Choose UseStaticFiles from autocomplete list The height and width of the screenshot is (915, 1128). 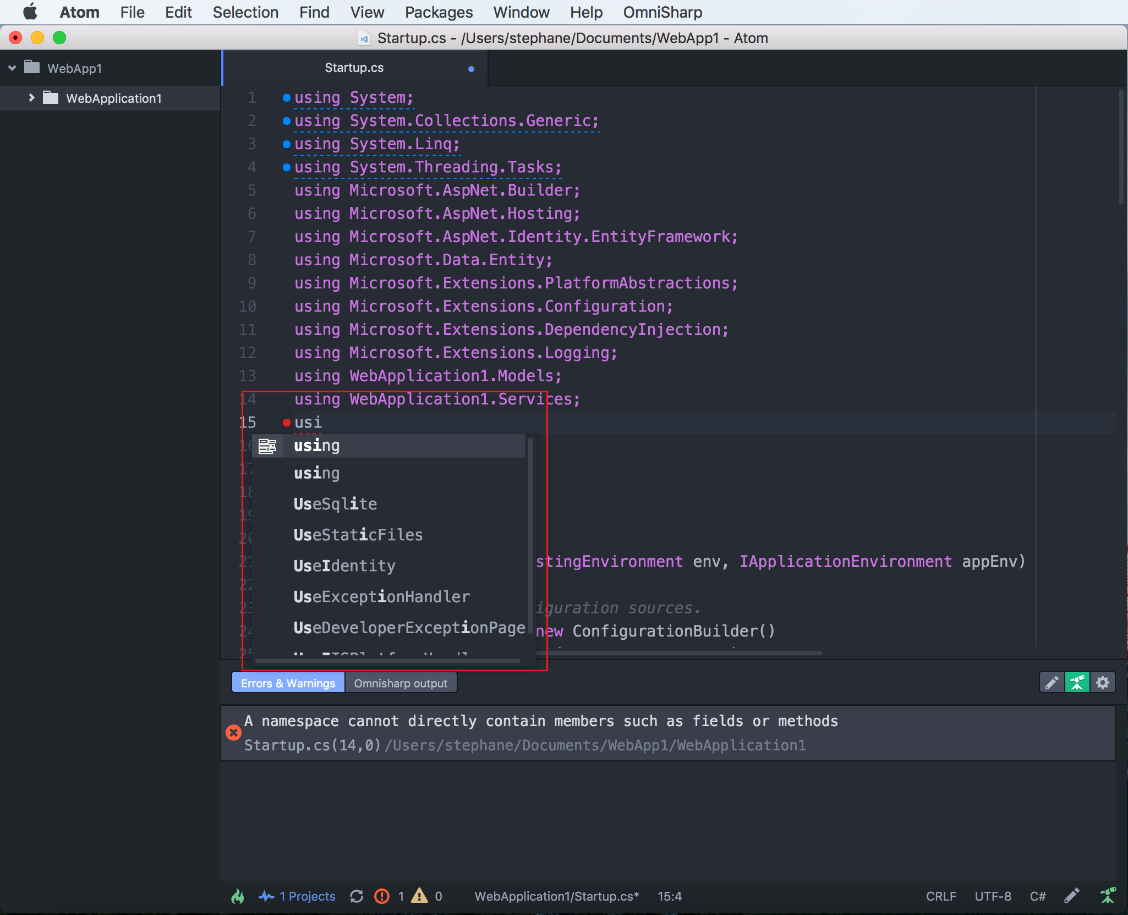click(388, 535)
